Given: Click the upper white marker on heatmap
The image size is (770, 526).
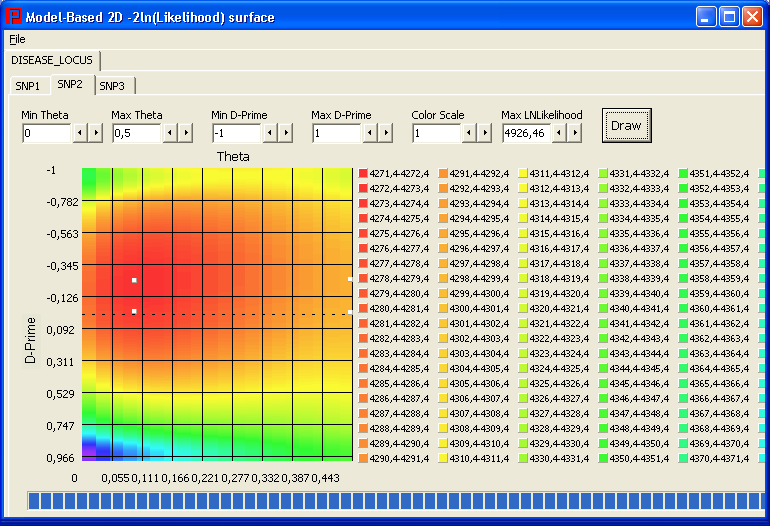Looking at the screenshot, I should click(134, 280).
